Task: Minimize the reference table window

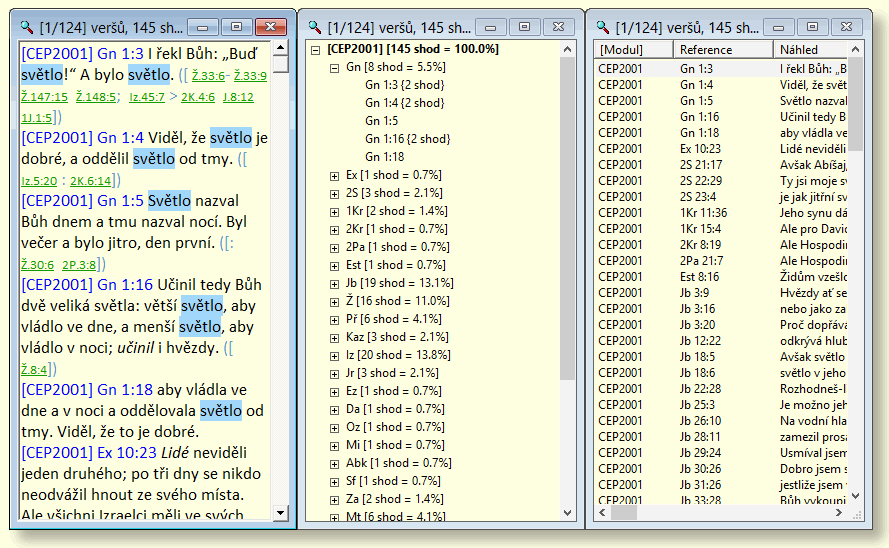Action: pos(780,26)
